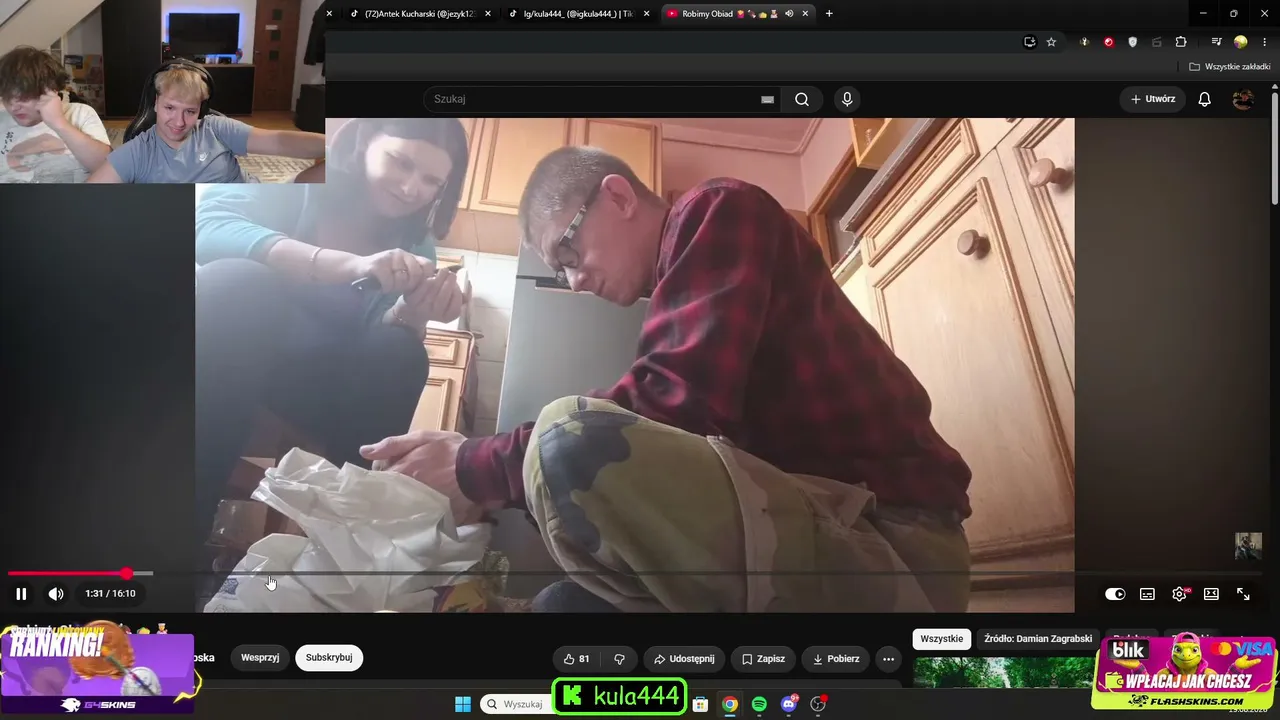
Task: Enter fullscreen mode in the player
Action: click(x=1243, y=594)
